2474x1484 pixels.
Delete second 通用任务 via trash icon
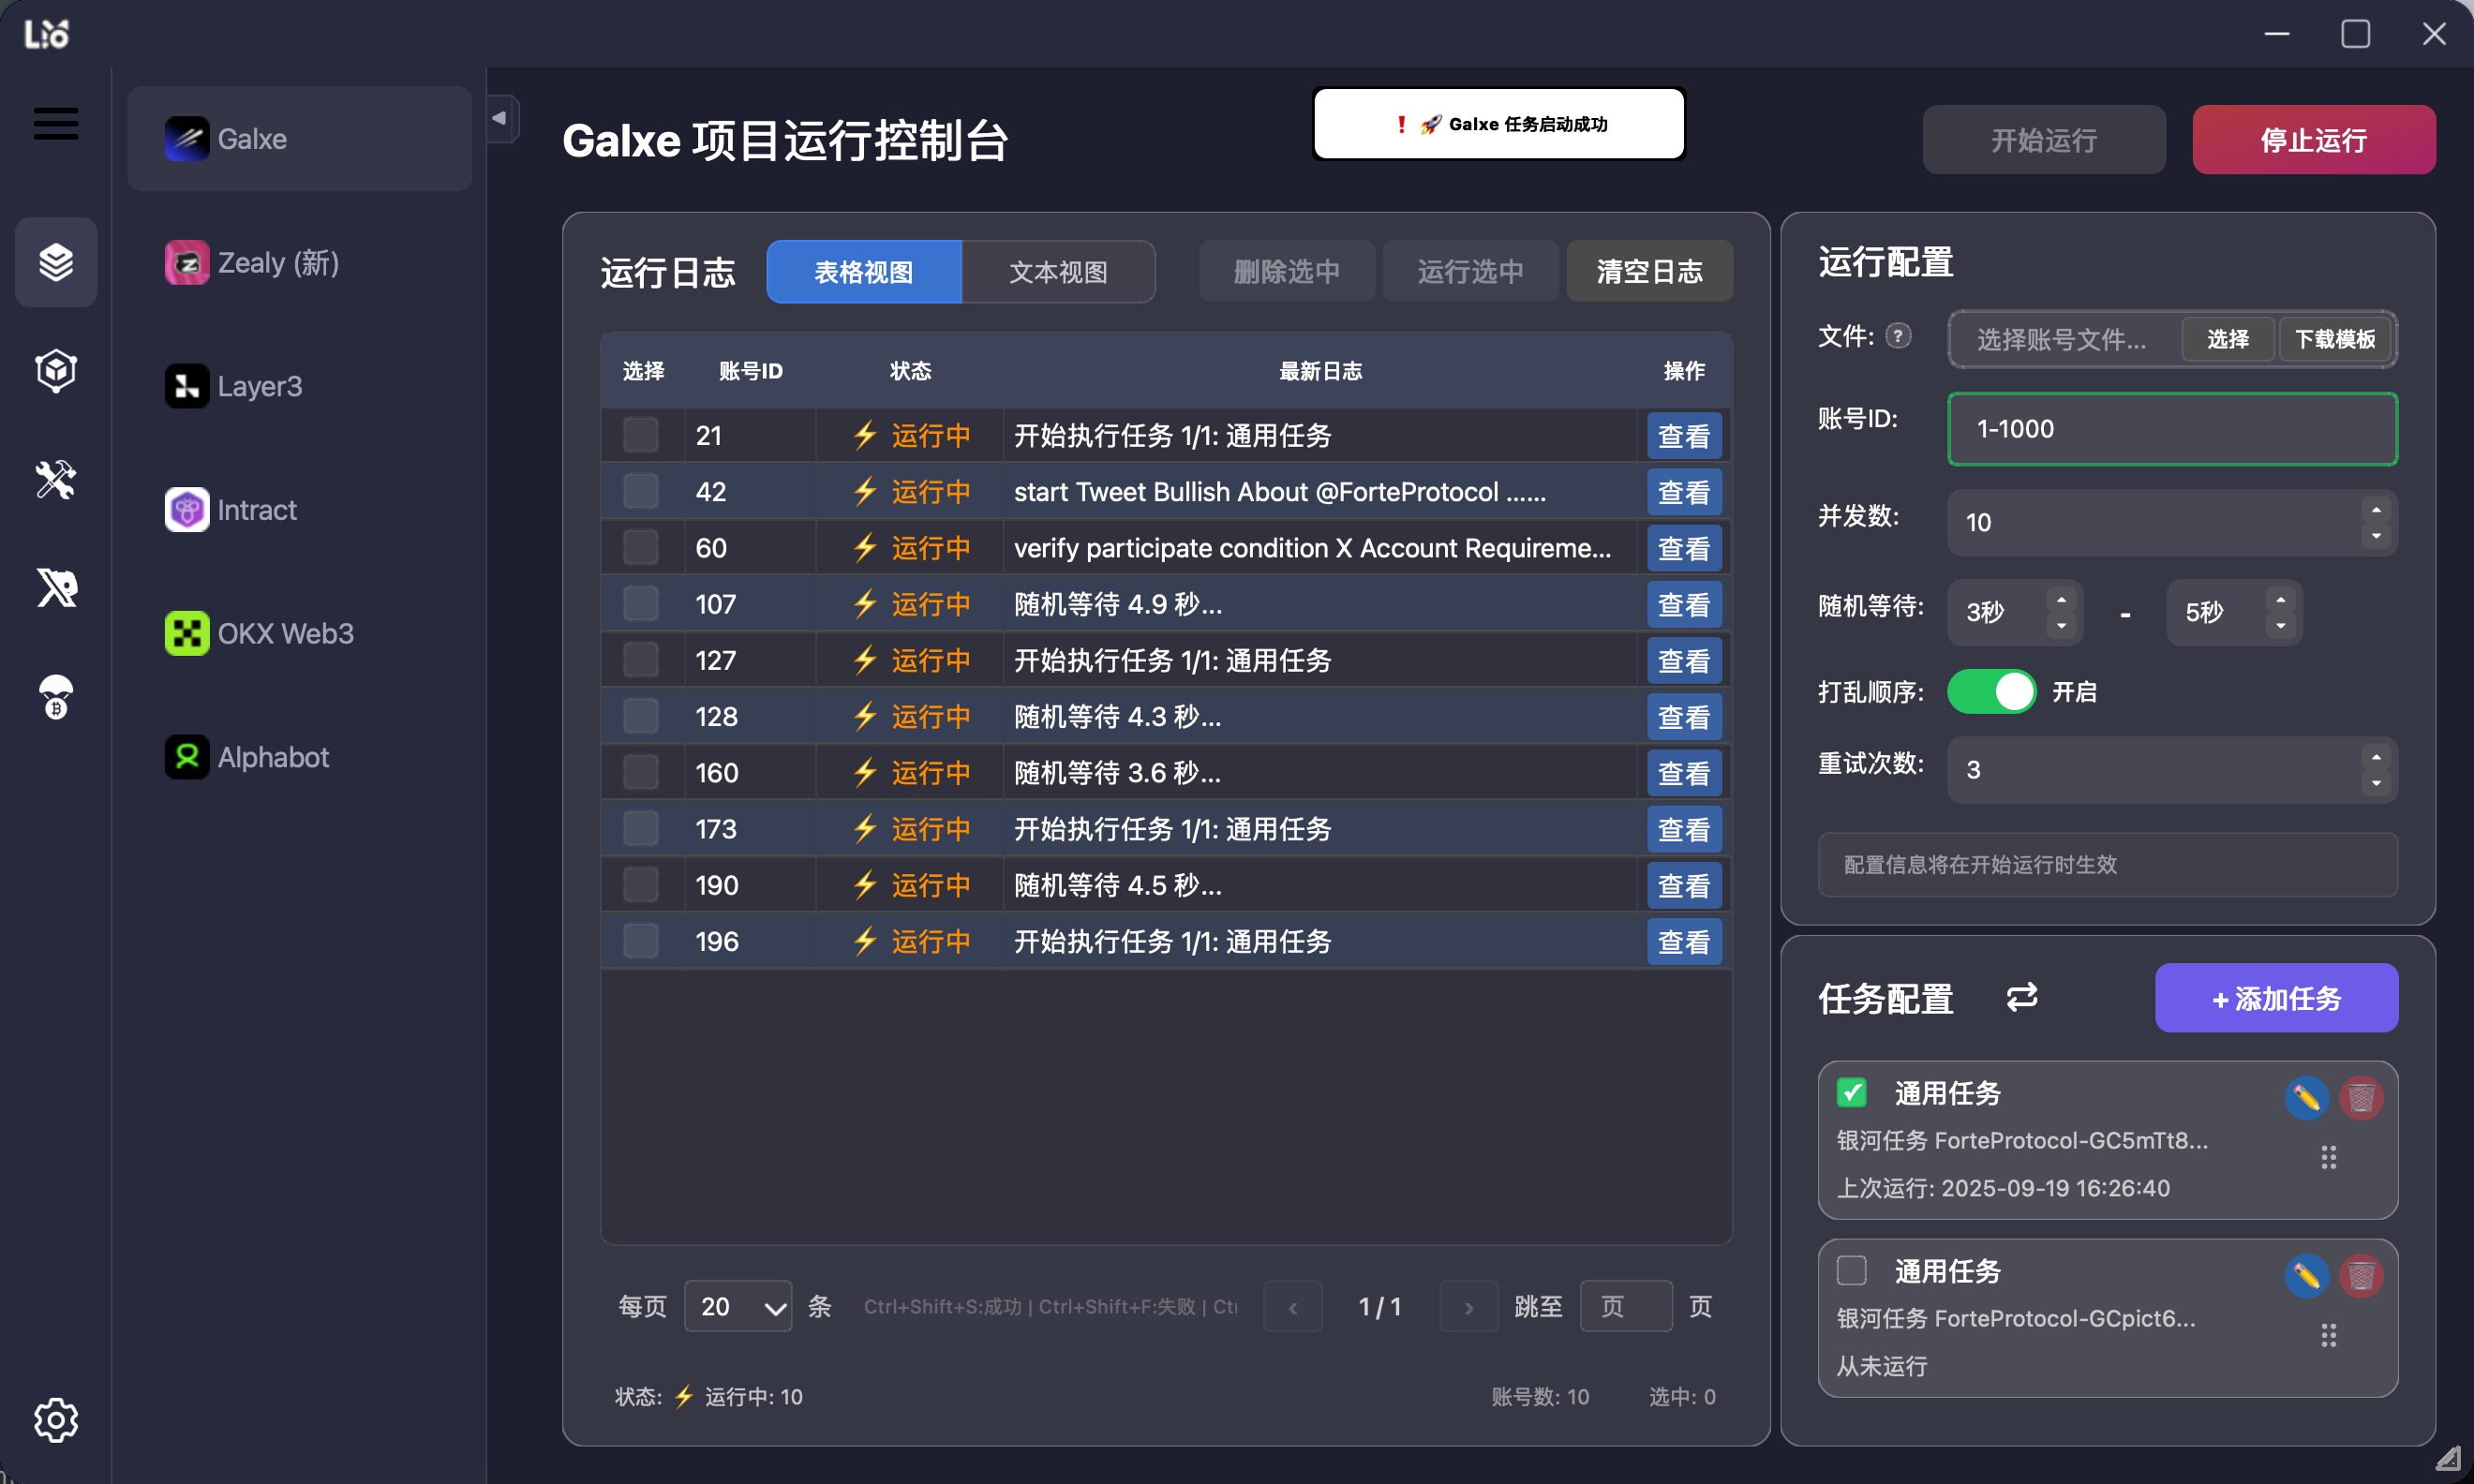(2361, 1275)
